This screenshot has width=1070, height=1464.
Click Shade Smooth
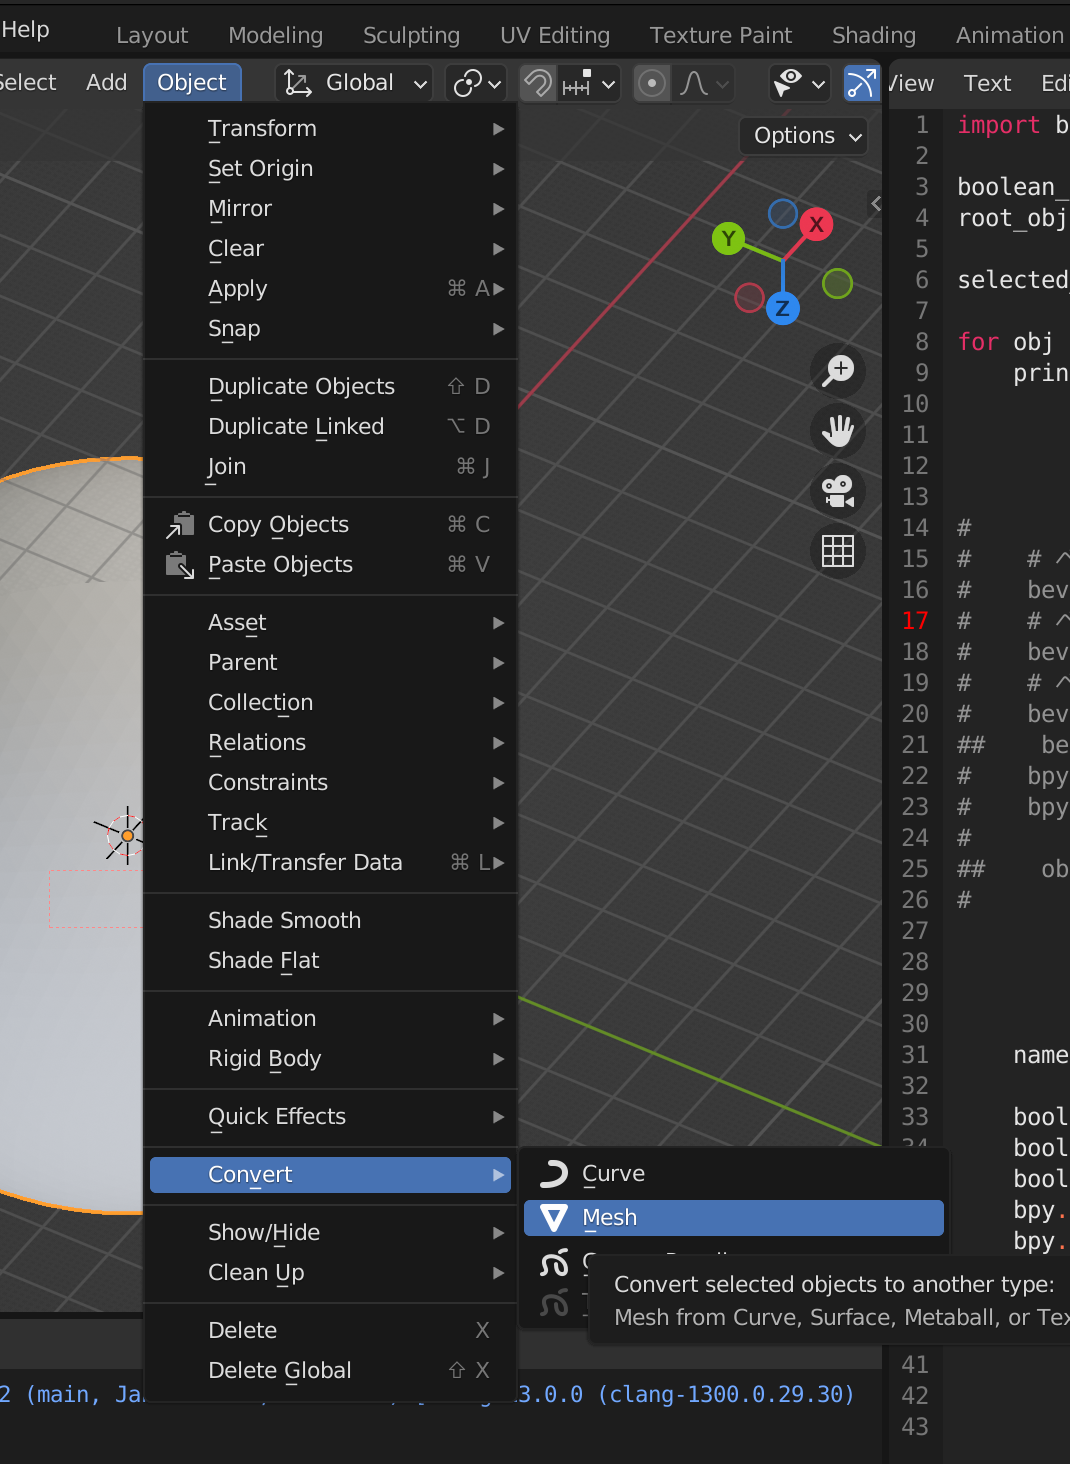click(284, 920)
